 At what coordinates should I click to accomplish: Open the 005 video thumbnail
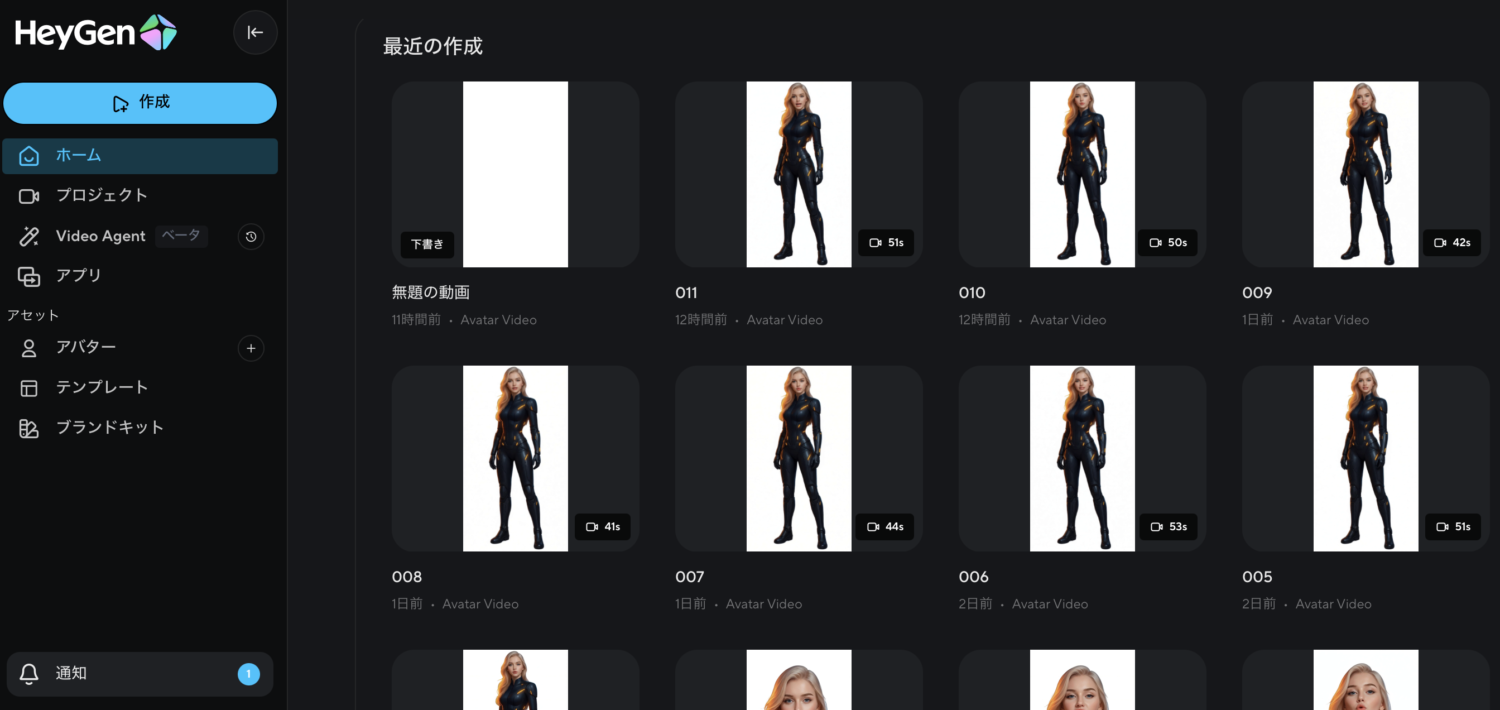1365,458
